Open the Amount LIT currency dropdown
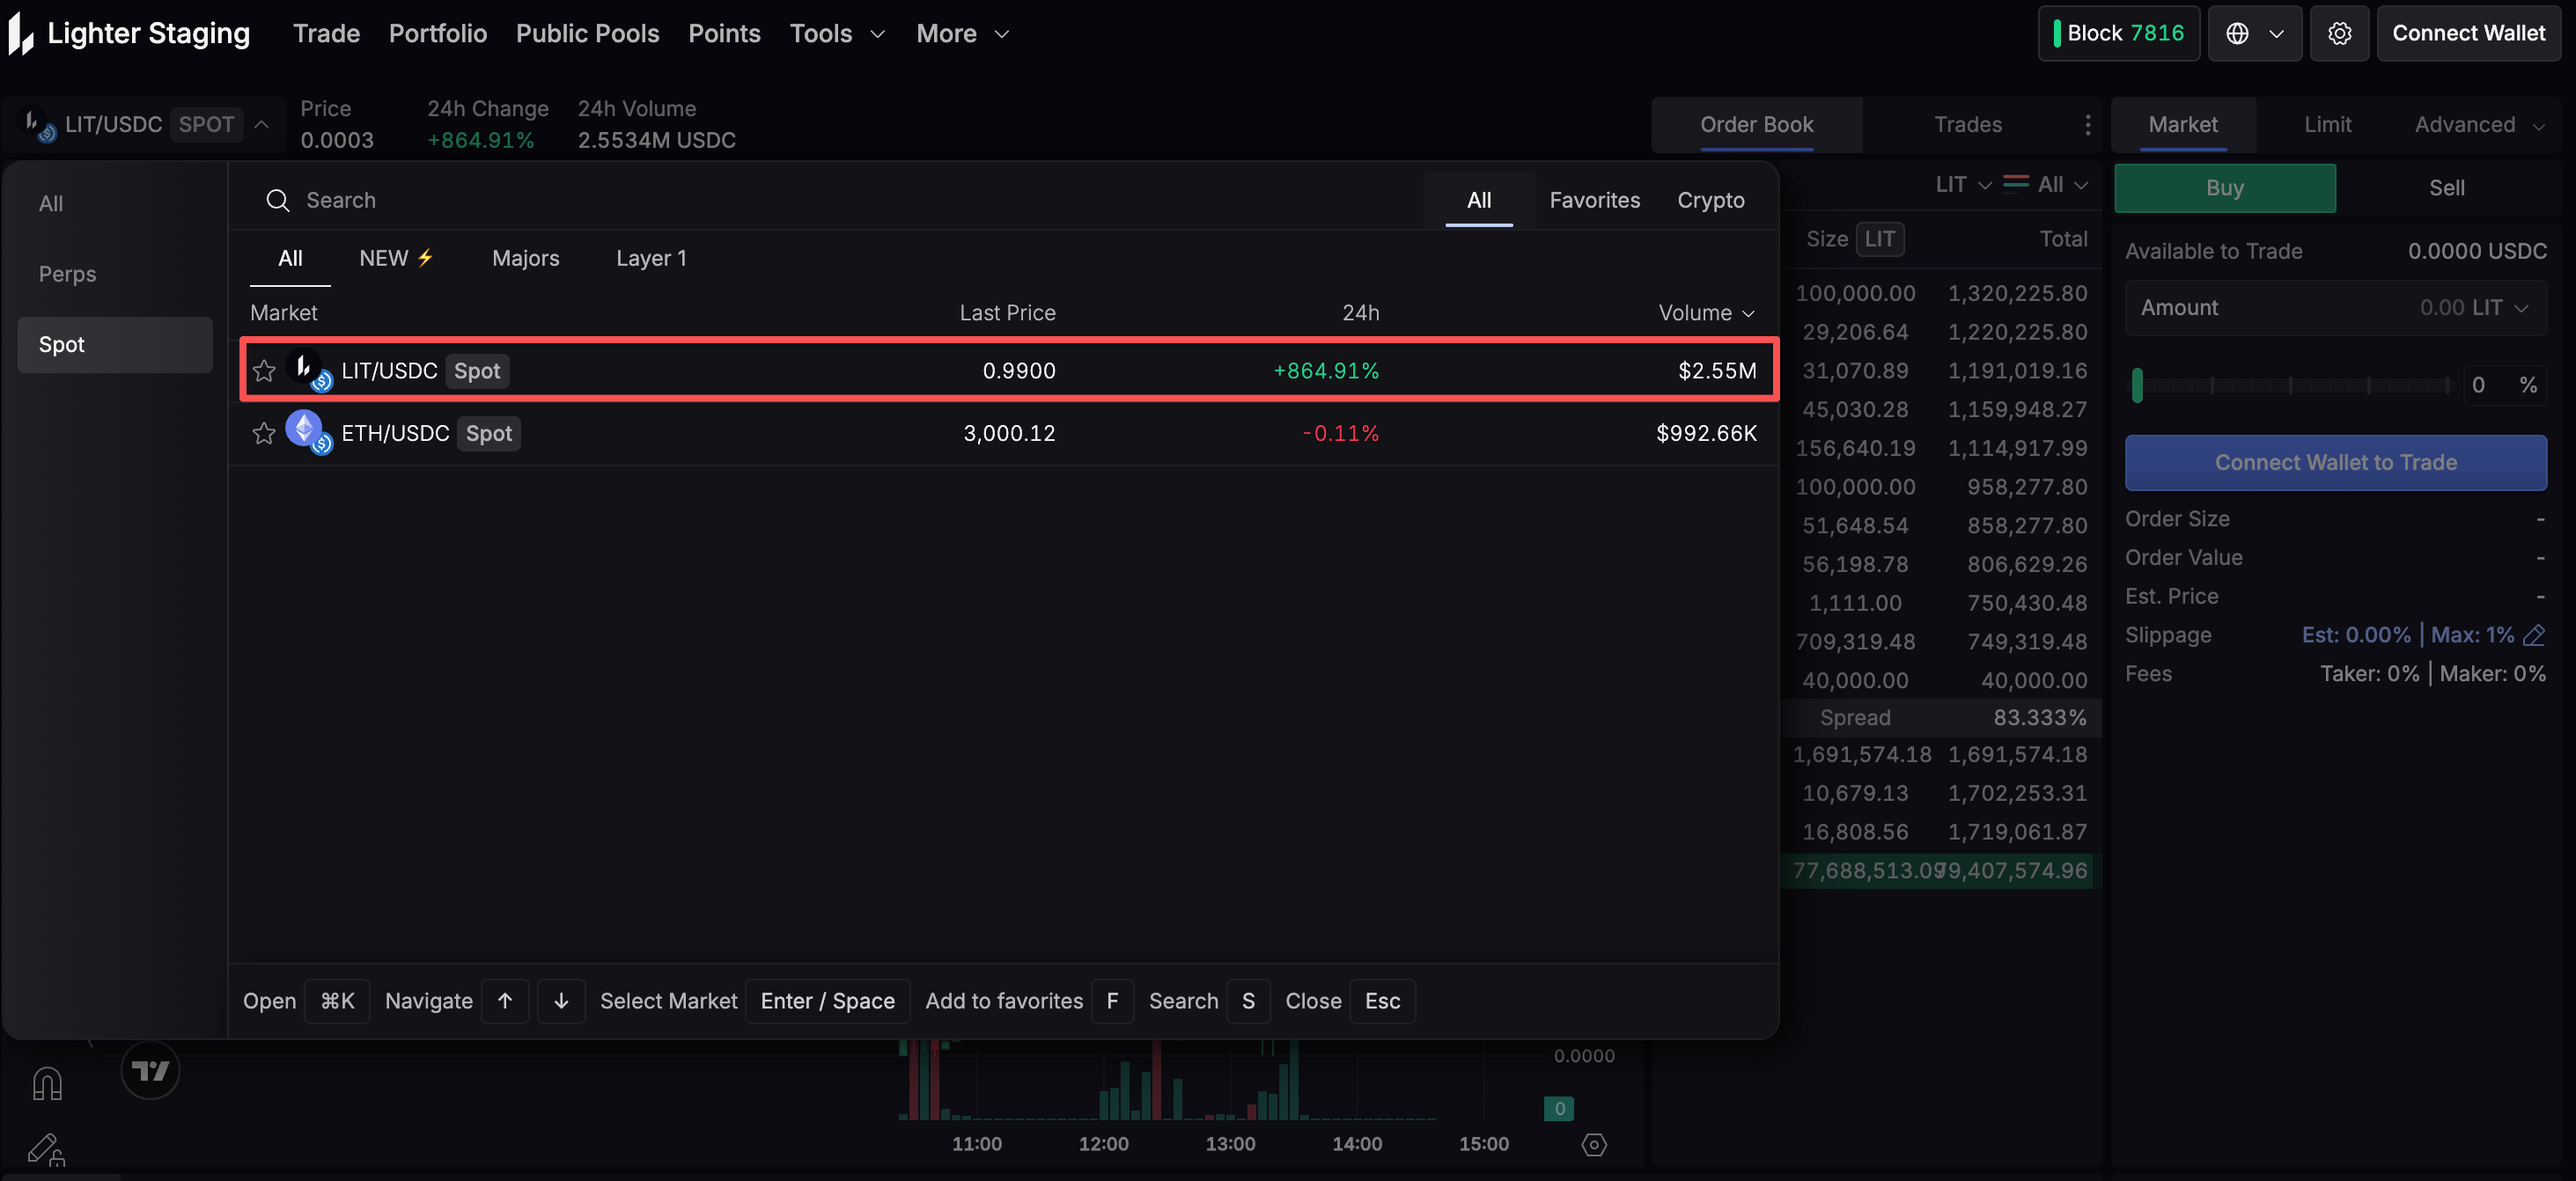 pos(2500,308)
